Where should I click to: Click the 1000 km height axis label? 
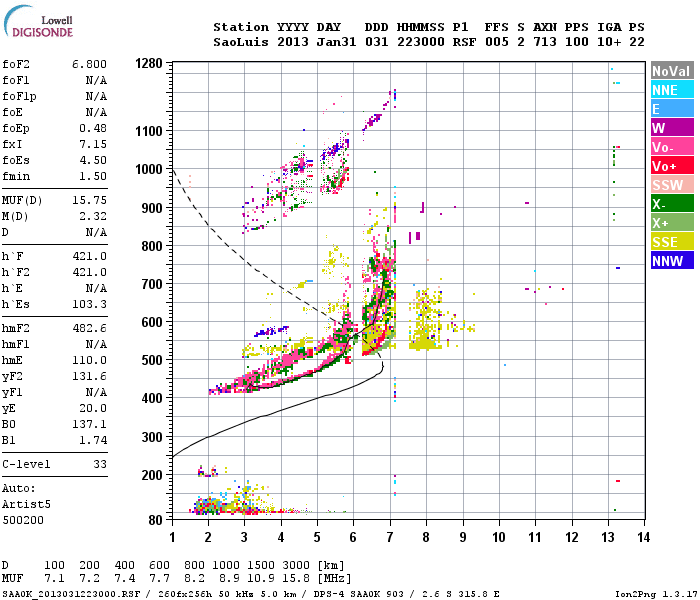point(149,169)
